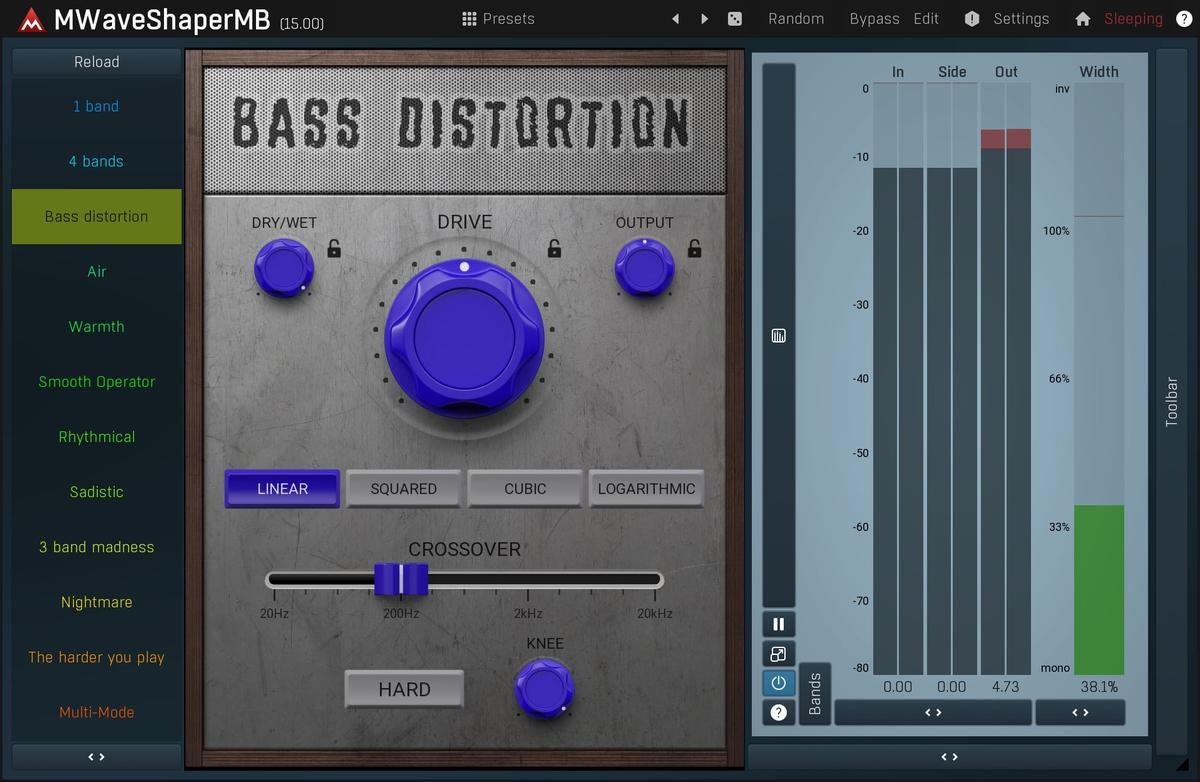Select the LOGARITHMIC shape button
The width and height of the screenshot is (1200, 782).
point(646,489)
